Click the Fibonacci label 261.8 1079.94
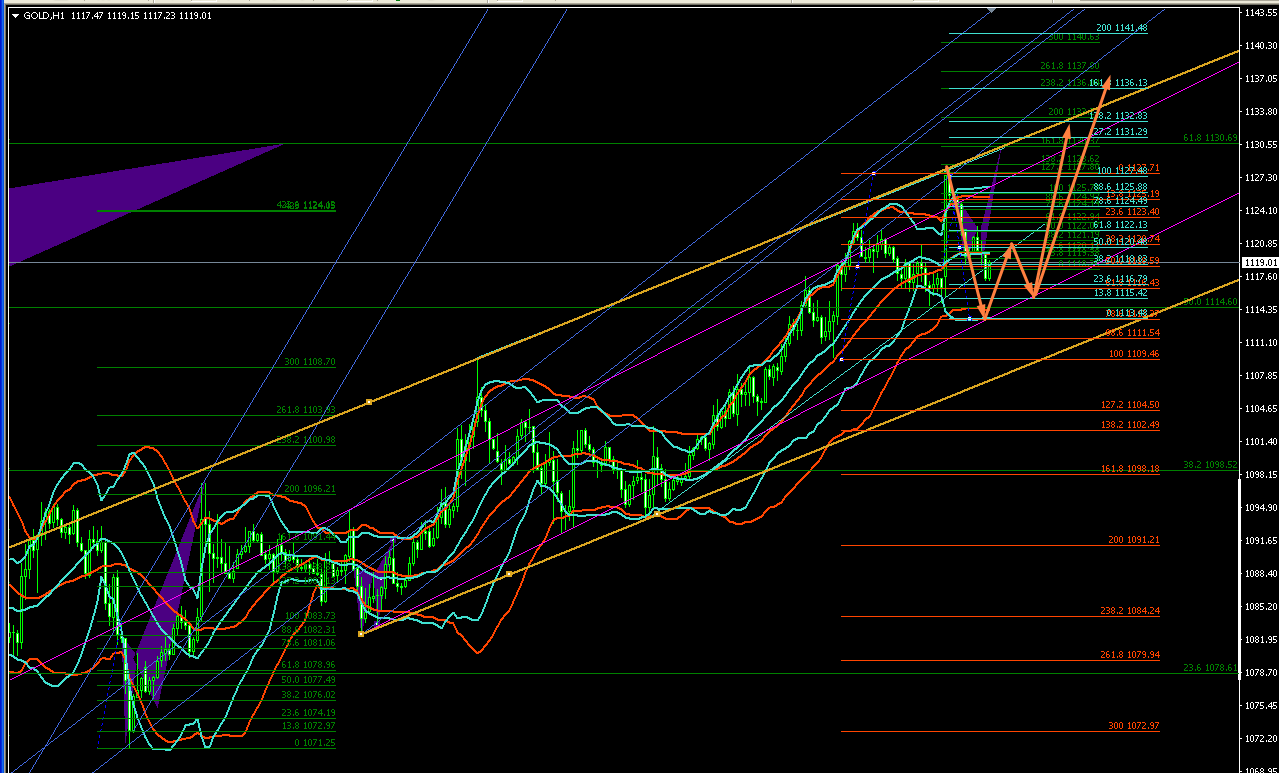Screen dimensions: 1279x773 (1130, 655)
